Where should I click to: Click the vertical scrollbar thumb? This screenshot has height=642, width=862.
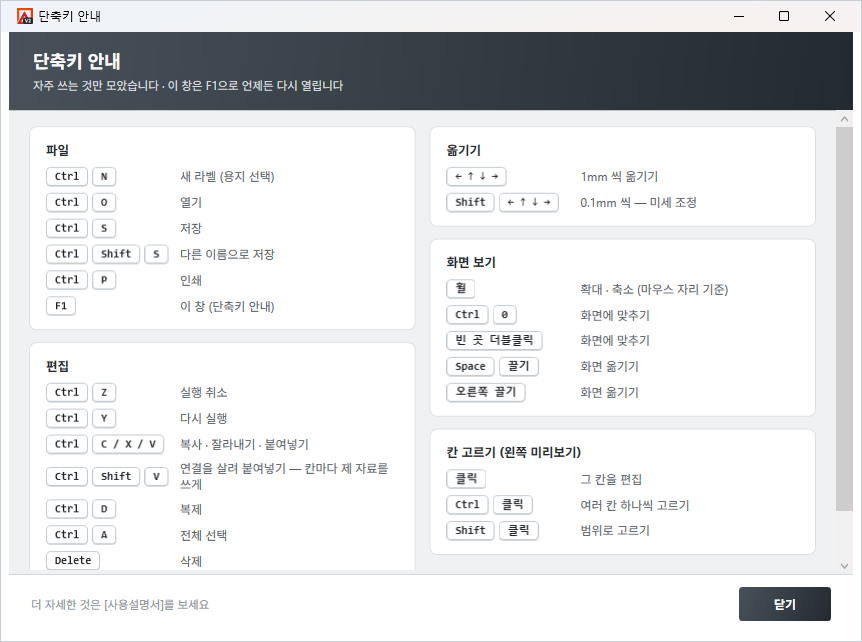(x=844, y=319)
